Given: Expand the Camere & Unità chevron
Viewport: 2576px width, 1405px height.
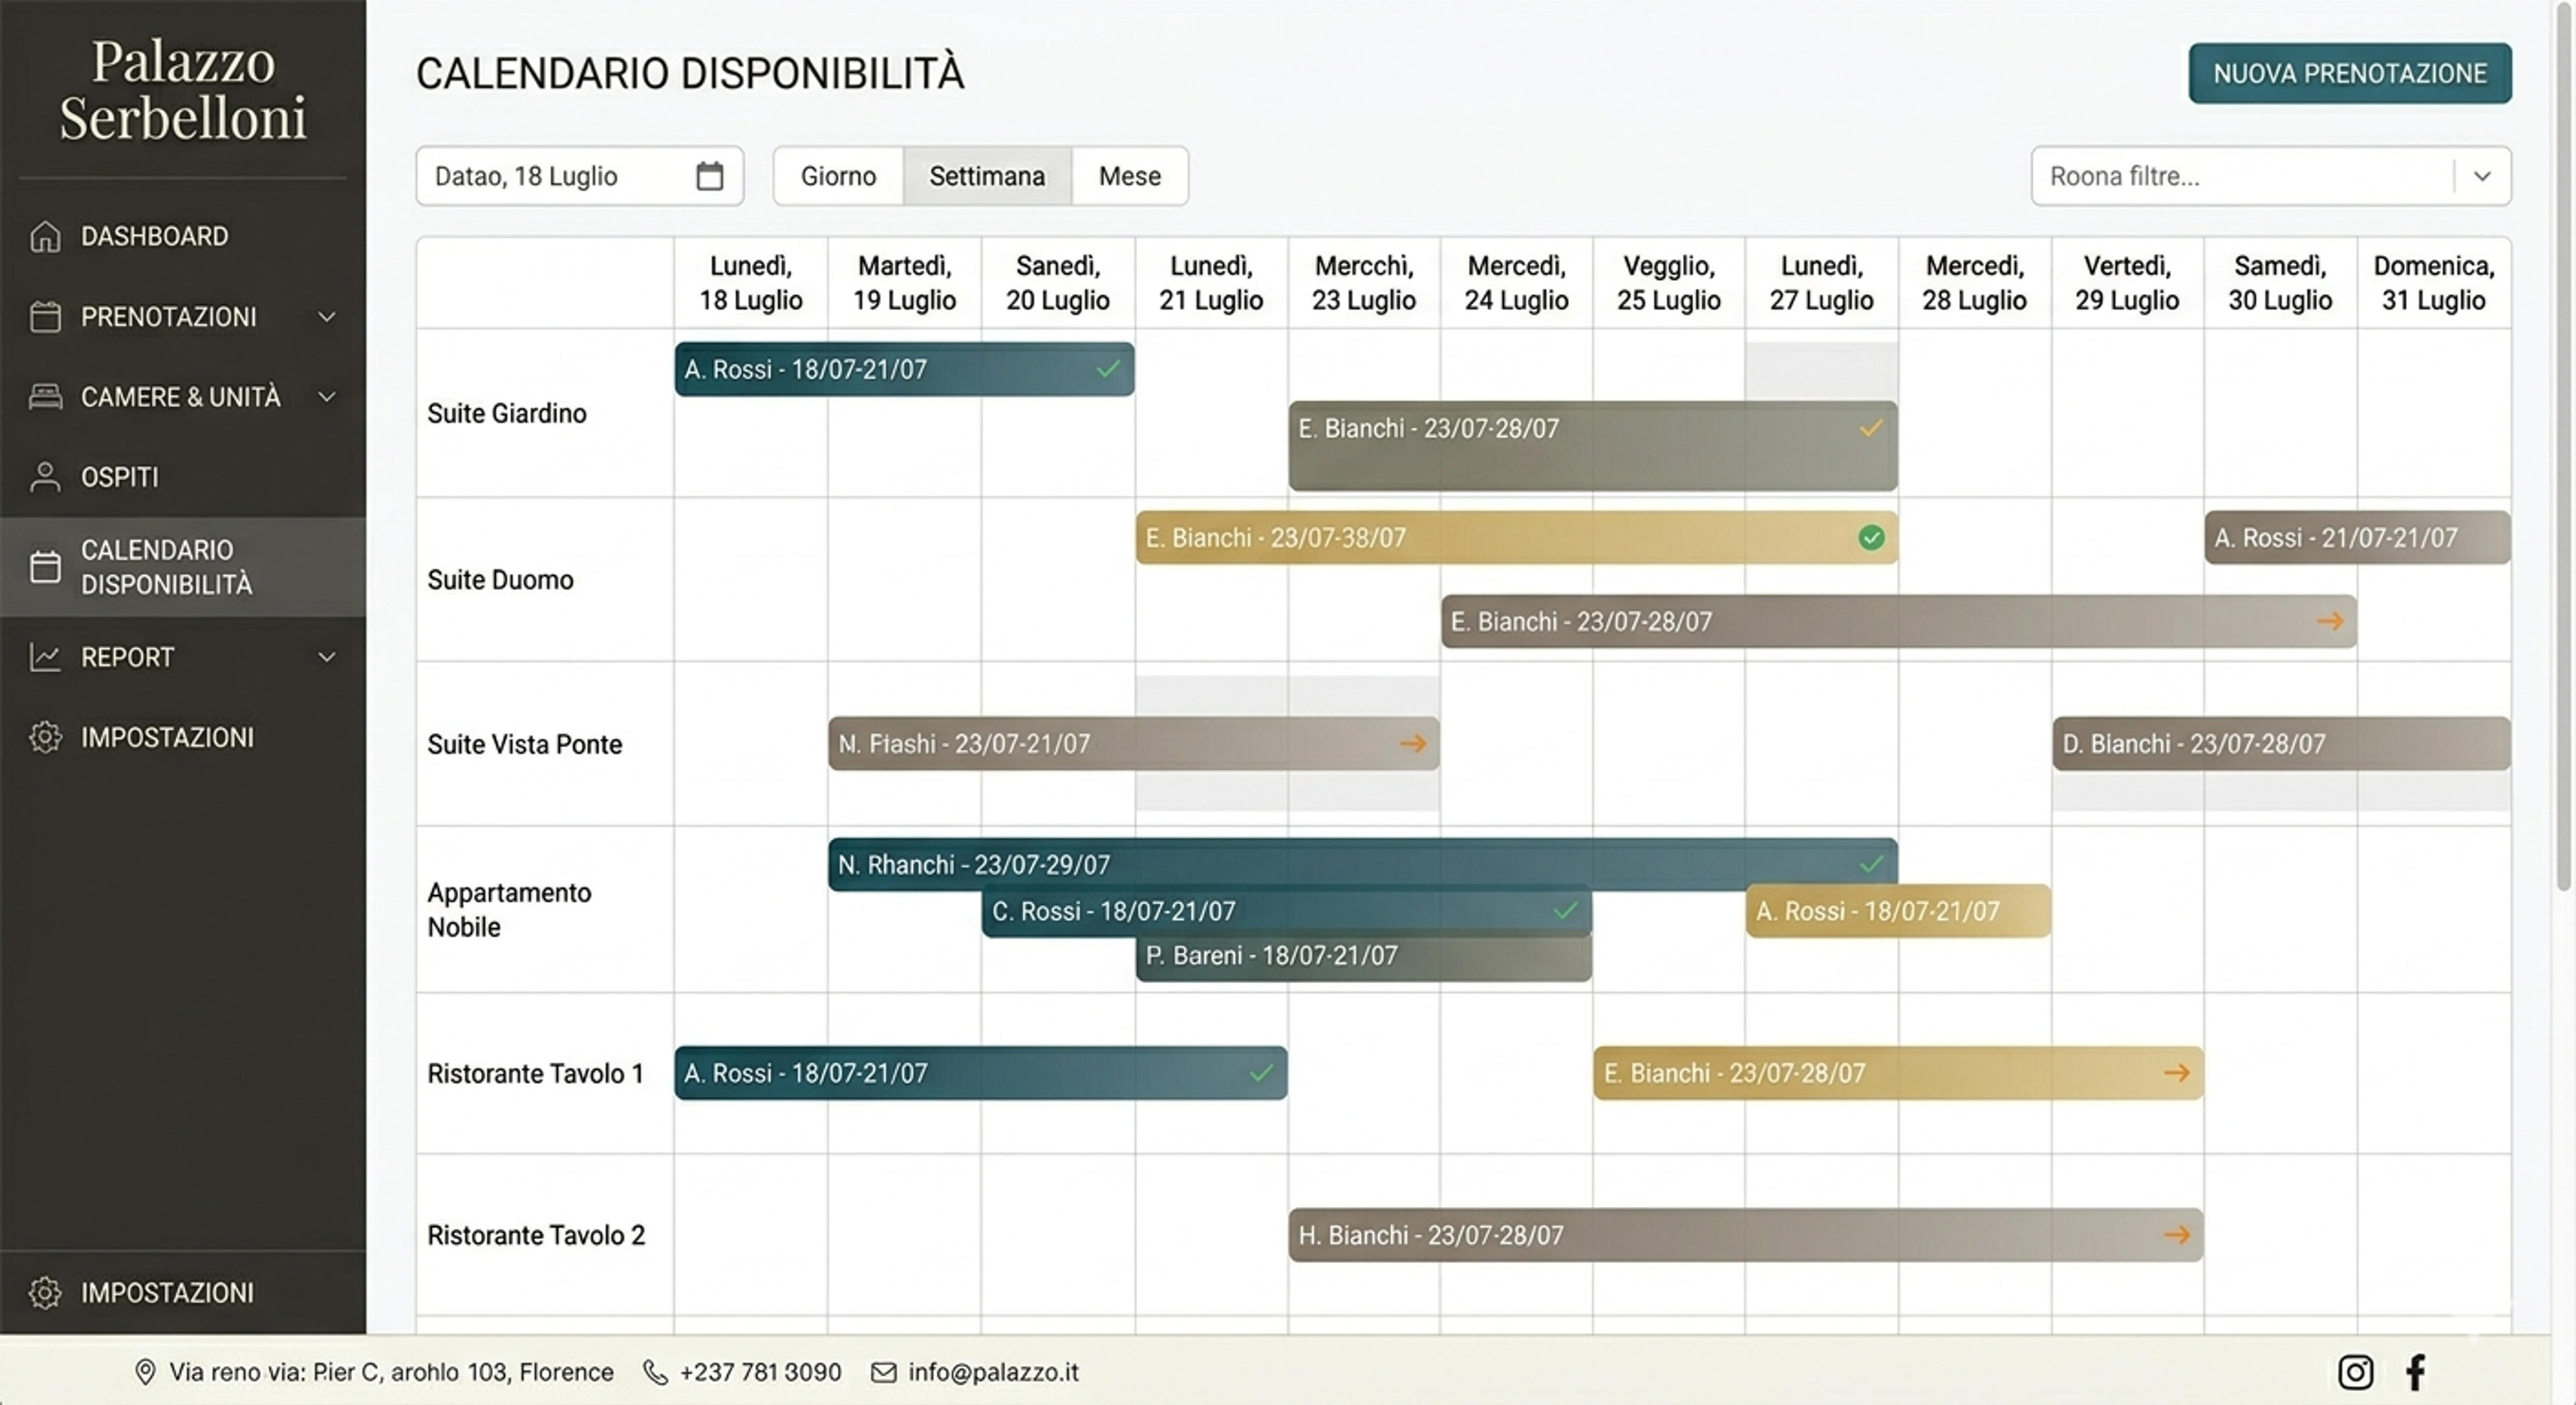Looking at the screenshot, I should click(326, 397).
